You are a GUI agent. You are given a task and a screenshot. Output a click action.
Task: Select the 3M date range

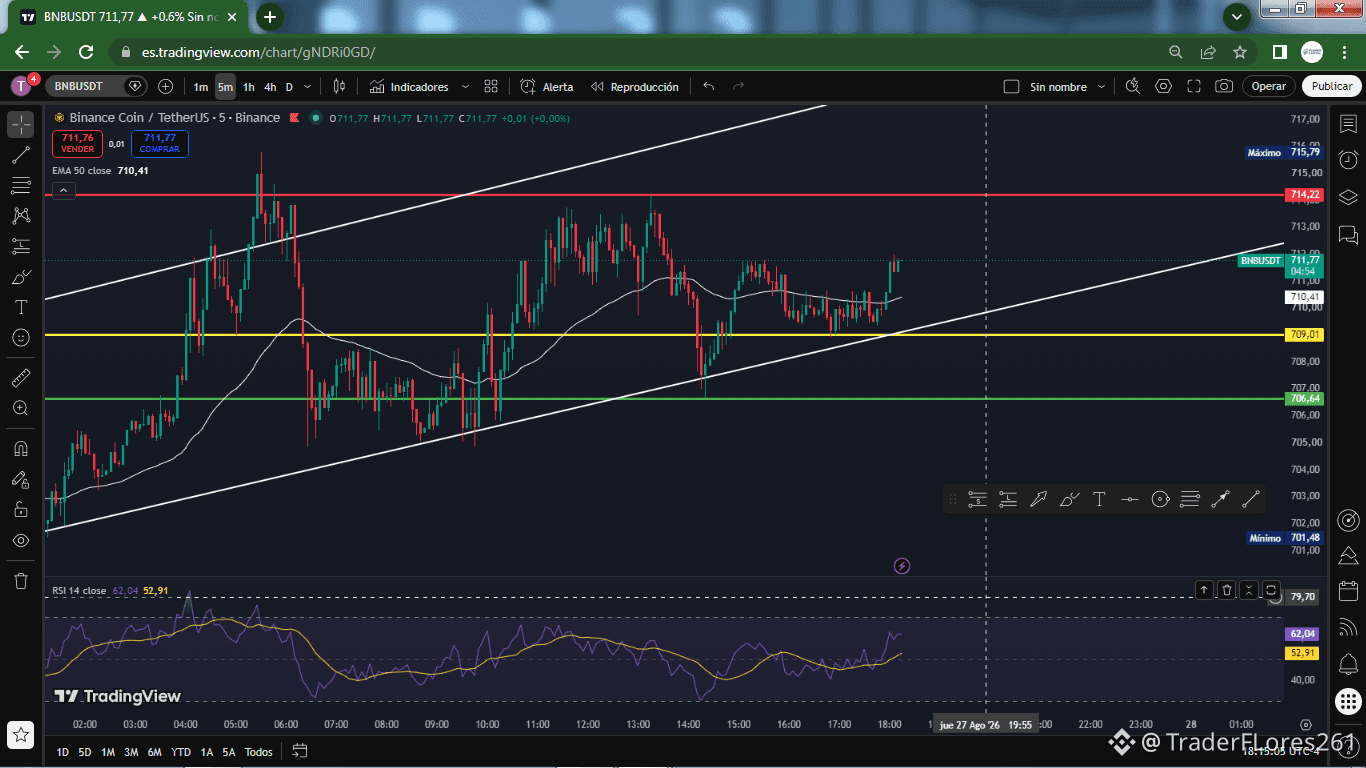131,752
